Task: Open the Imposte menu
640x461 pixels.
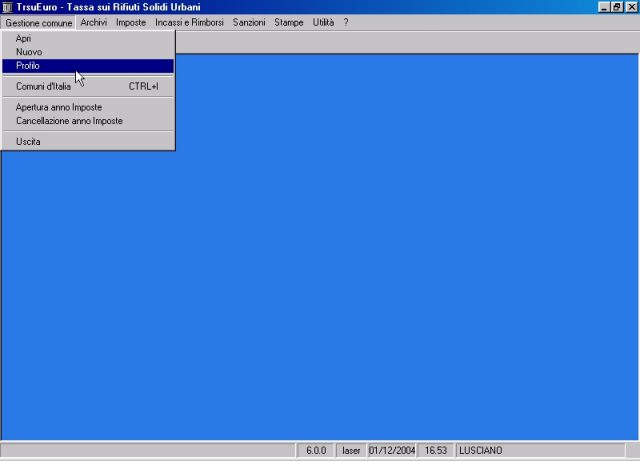Action: (131, 22)
